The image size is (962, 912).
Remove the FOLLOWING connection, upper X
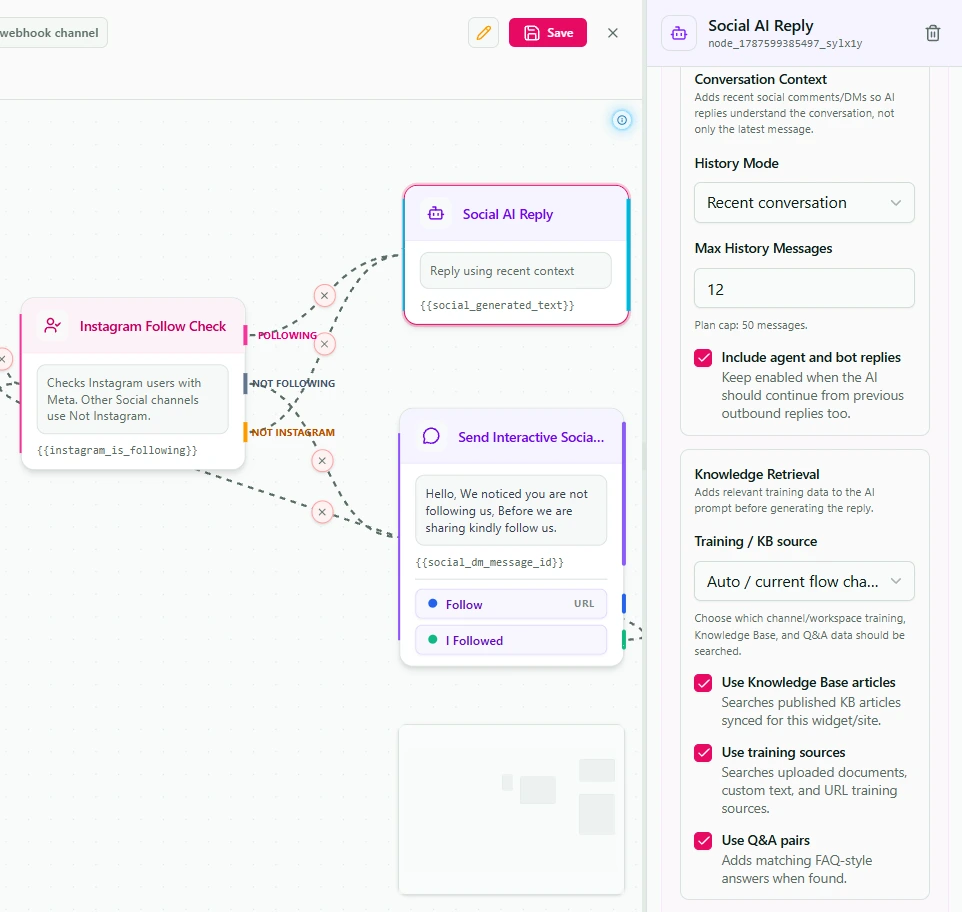pyautogui.click(x=325, y=296)
